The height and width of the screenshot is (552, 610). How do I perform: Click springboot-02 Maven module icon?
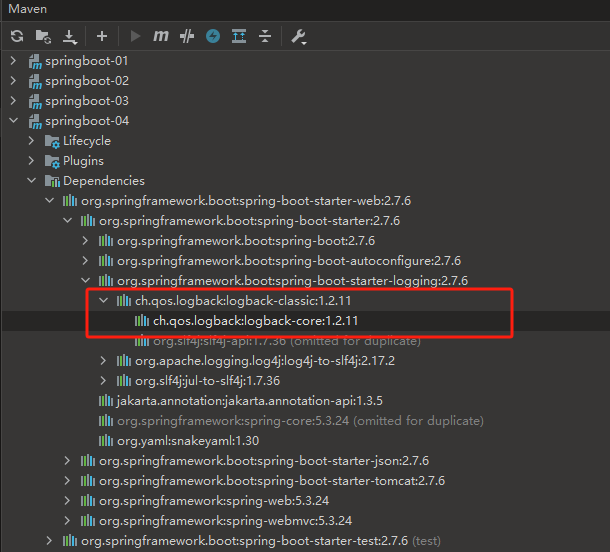[35, 82]
